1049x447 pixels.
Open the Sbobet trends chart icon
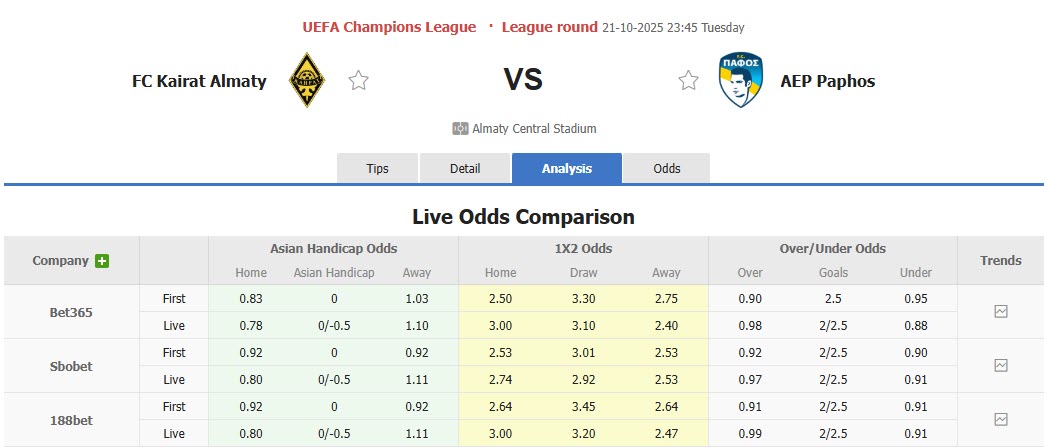[x=1001, y=366]
